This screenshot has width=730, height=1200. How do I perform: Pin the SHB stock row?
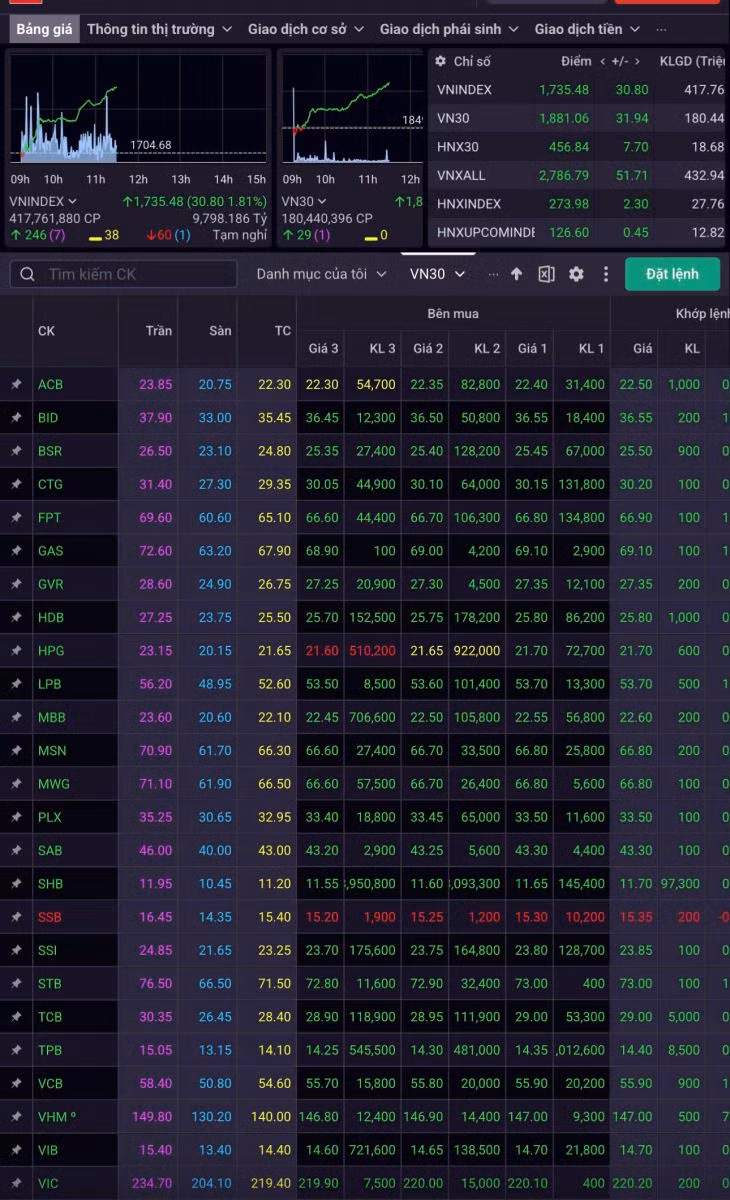pos(16,884)
